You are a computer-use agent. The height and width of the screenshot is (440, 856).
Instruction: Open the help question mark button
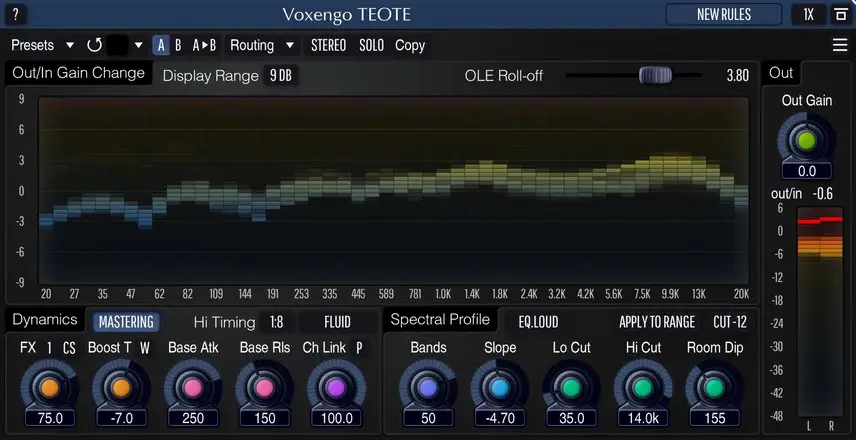pos(15,14)
